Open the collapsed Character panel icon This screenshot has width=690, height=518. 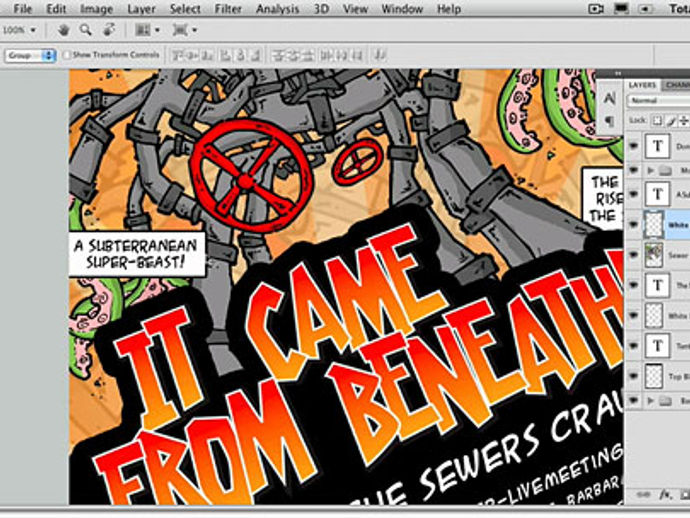click(609, 98)
